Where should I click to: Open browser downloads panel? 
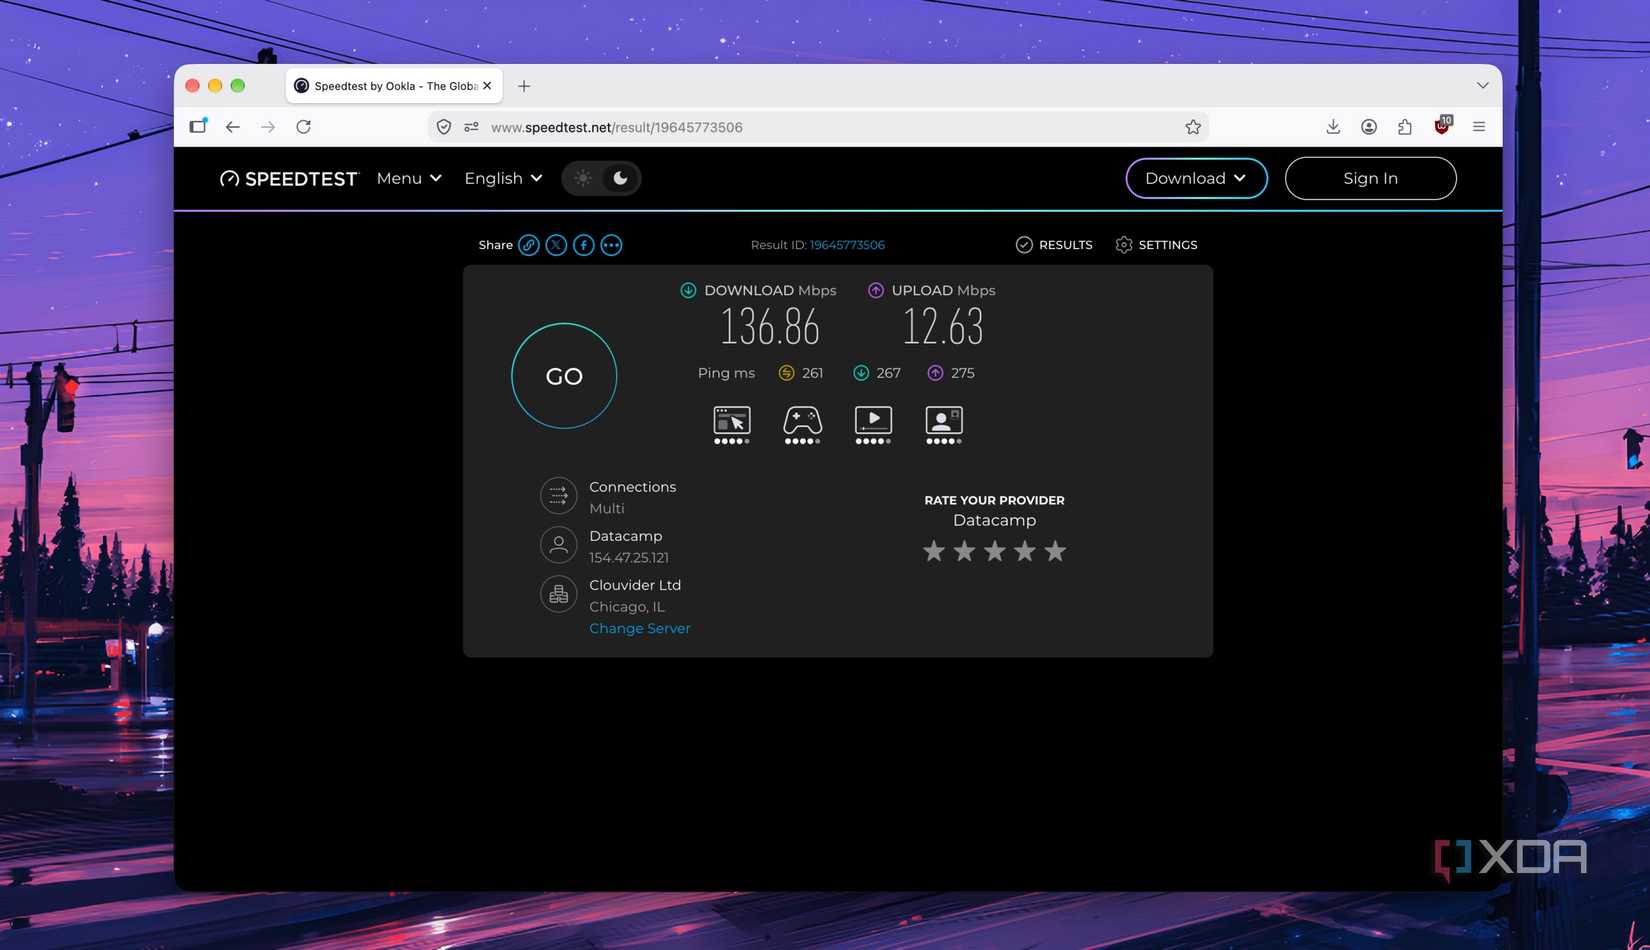(1333, 127)
